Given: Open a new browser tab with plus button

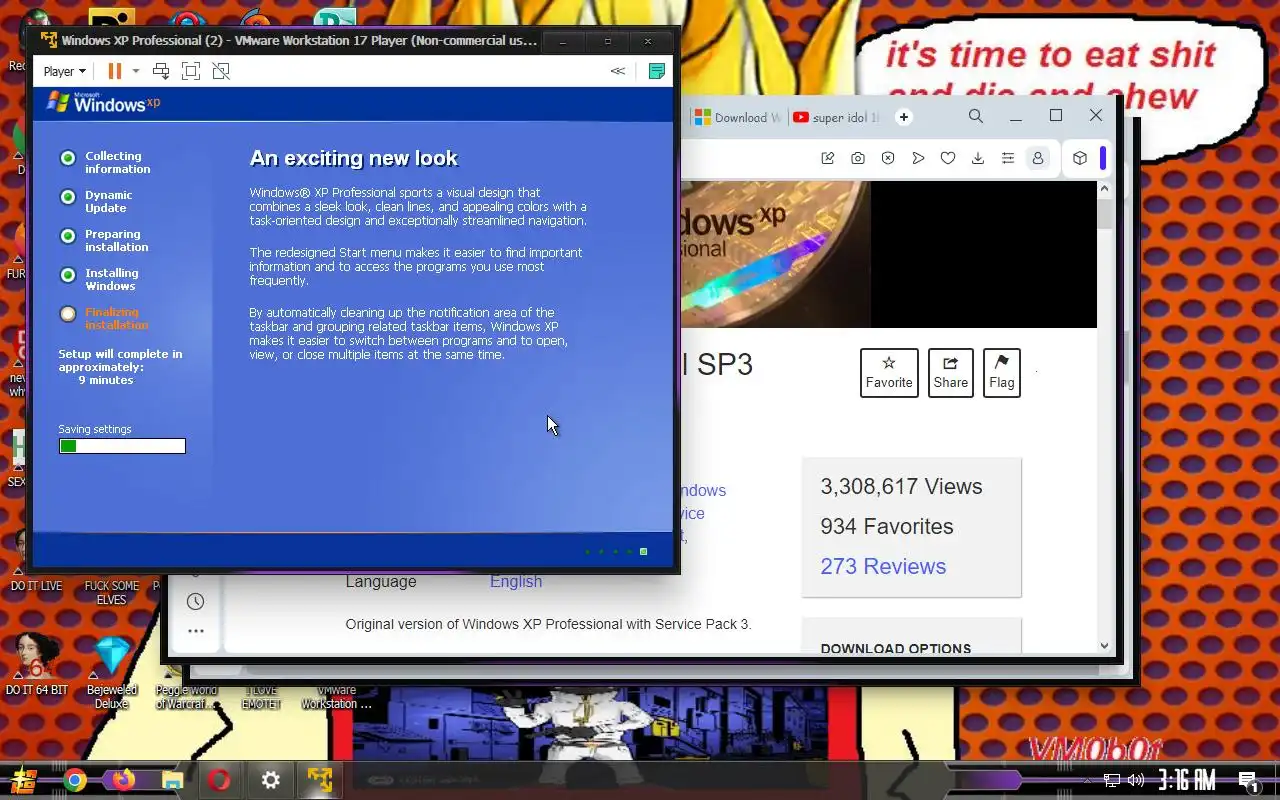Looking at the screenshot, I should (904, 117).
